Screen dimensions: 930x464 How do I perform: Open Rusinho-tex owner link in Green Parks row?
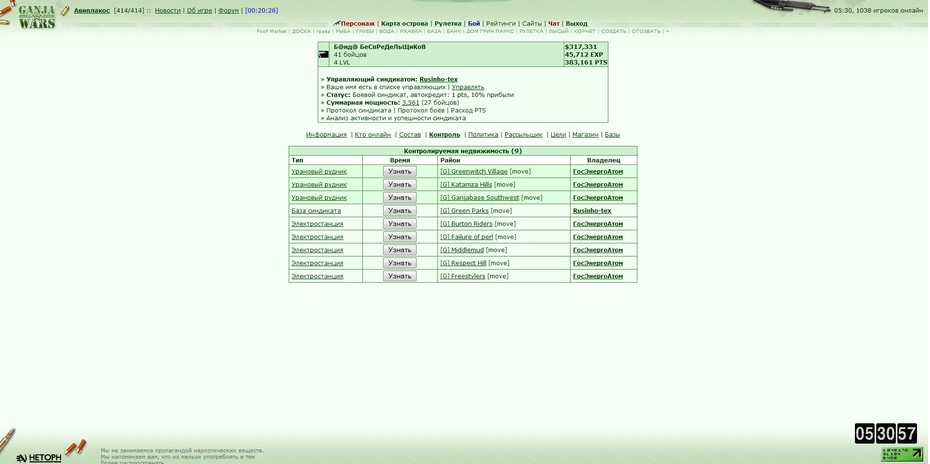(592, 211)
